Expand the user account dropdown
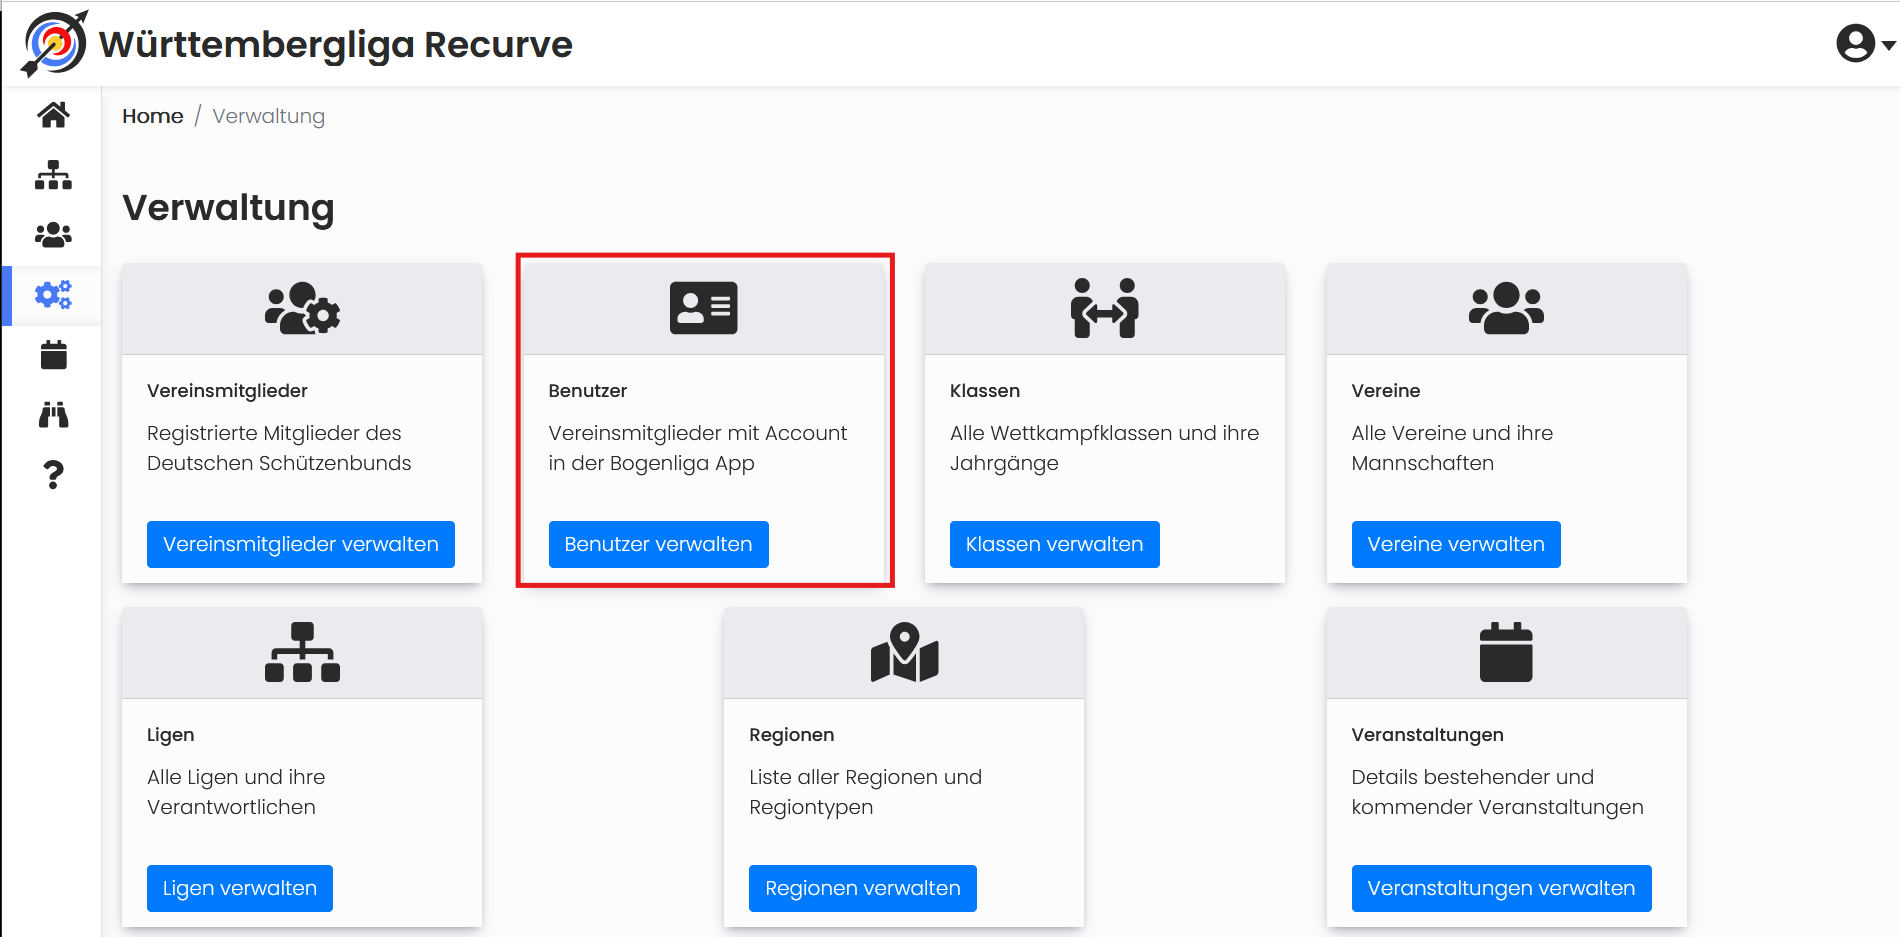The image size is (1900, 937). (1865, 44)
